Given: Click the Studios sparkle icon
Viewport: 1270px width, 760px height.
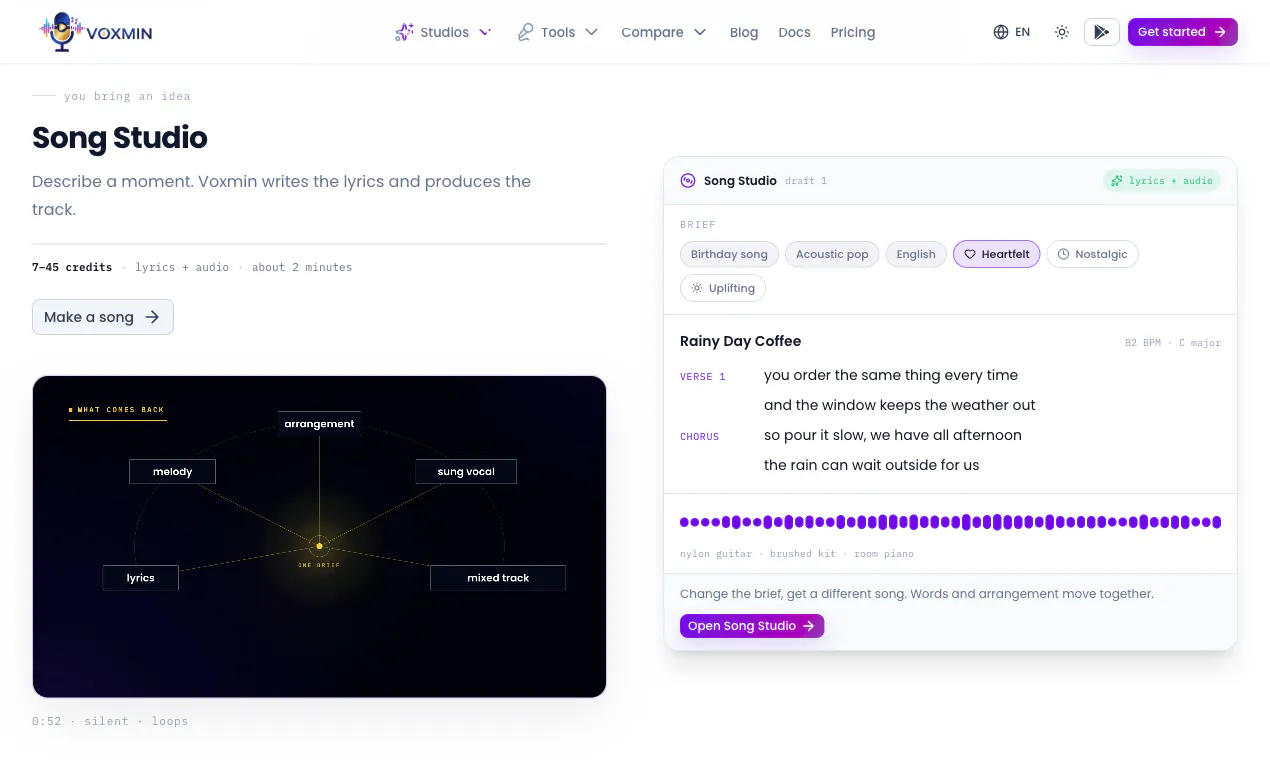Looking at the screenshot, I should tap(404, 32).
